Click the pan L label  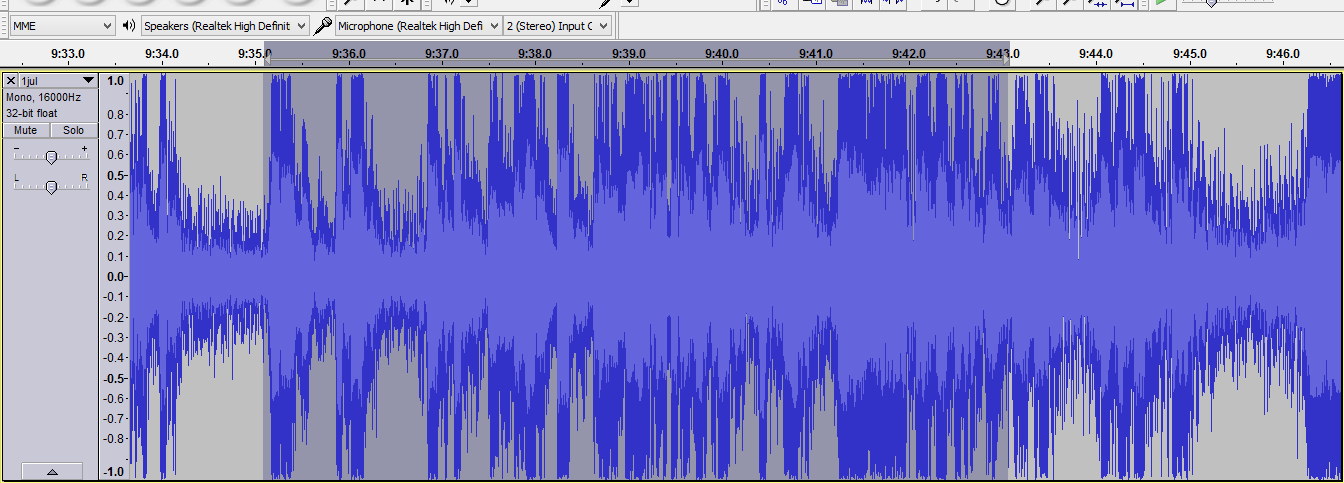tap(16, 178)
